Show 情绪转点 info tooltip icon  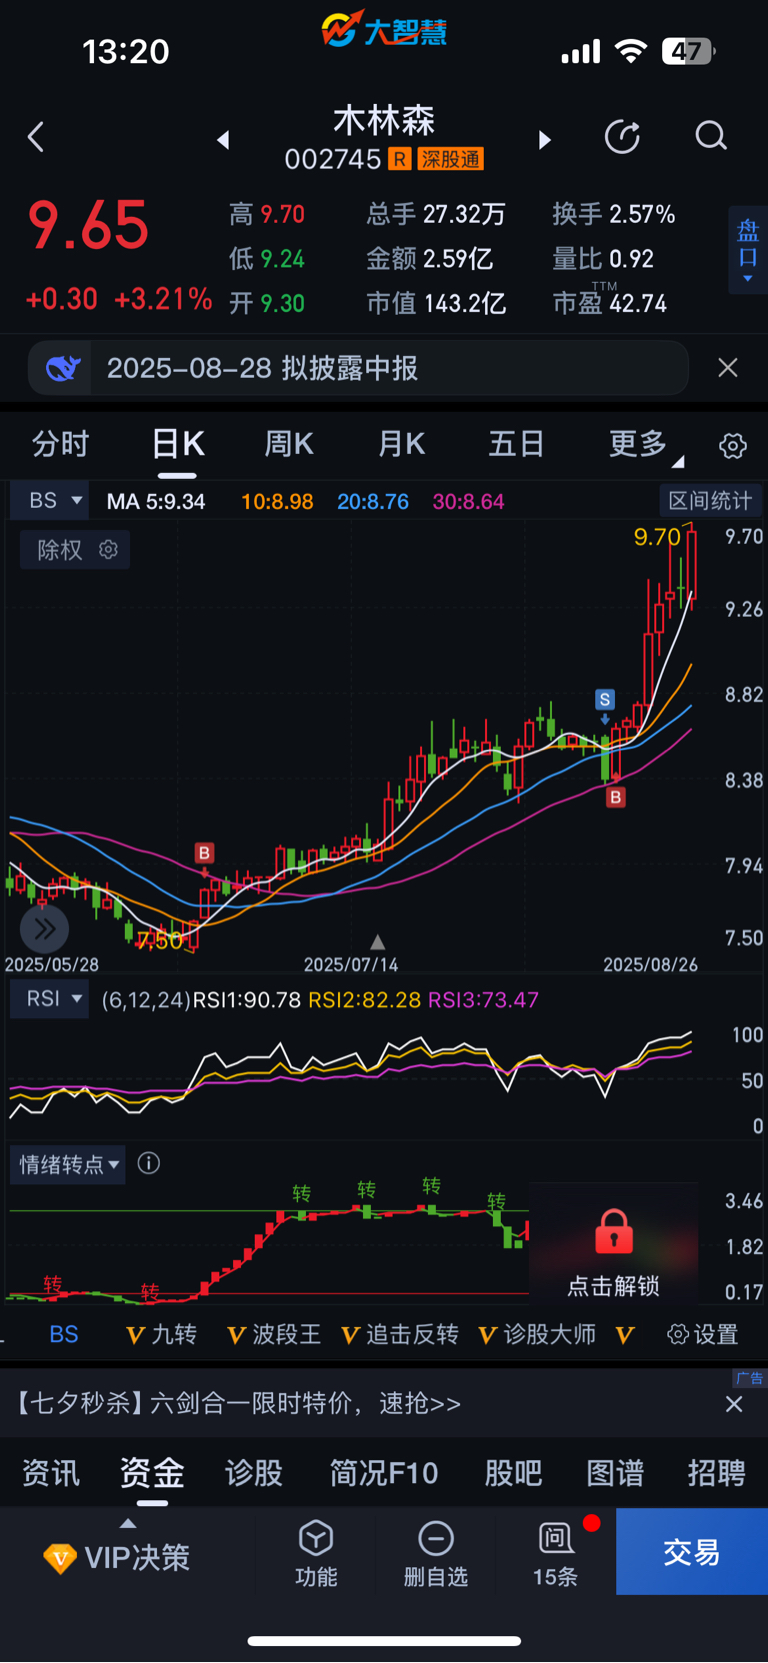[x=149, y=1163]
